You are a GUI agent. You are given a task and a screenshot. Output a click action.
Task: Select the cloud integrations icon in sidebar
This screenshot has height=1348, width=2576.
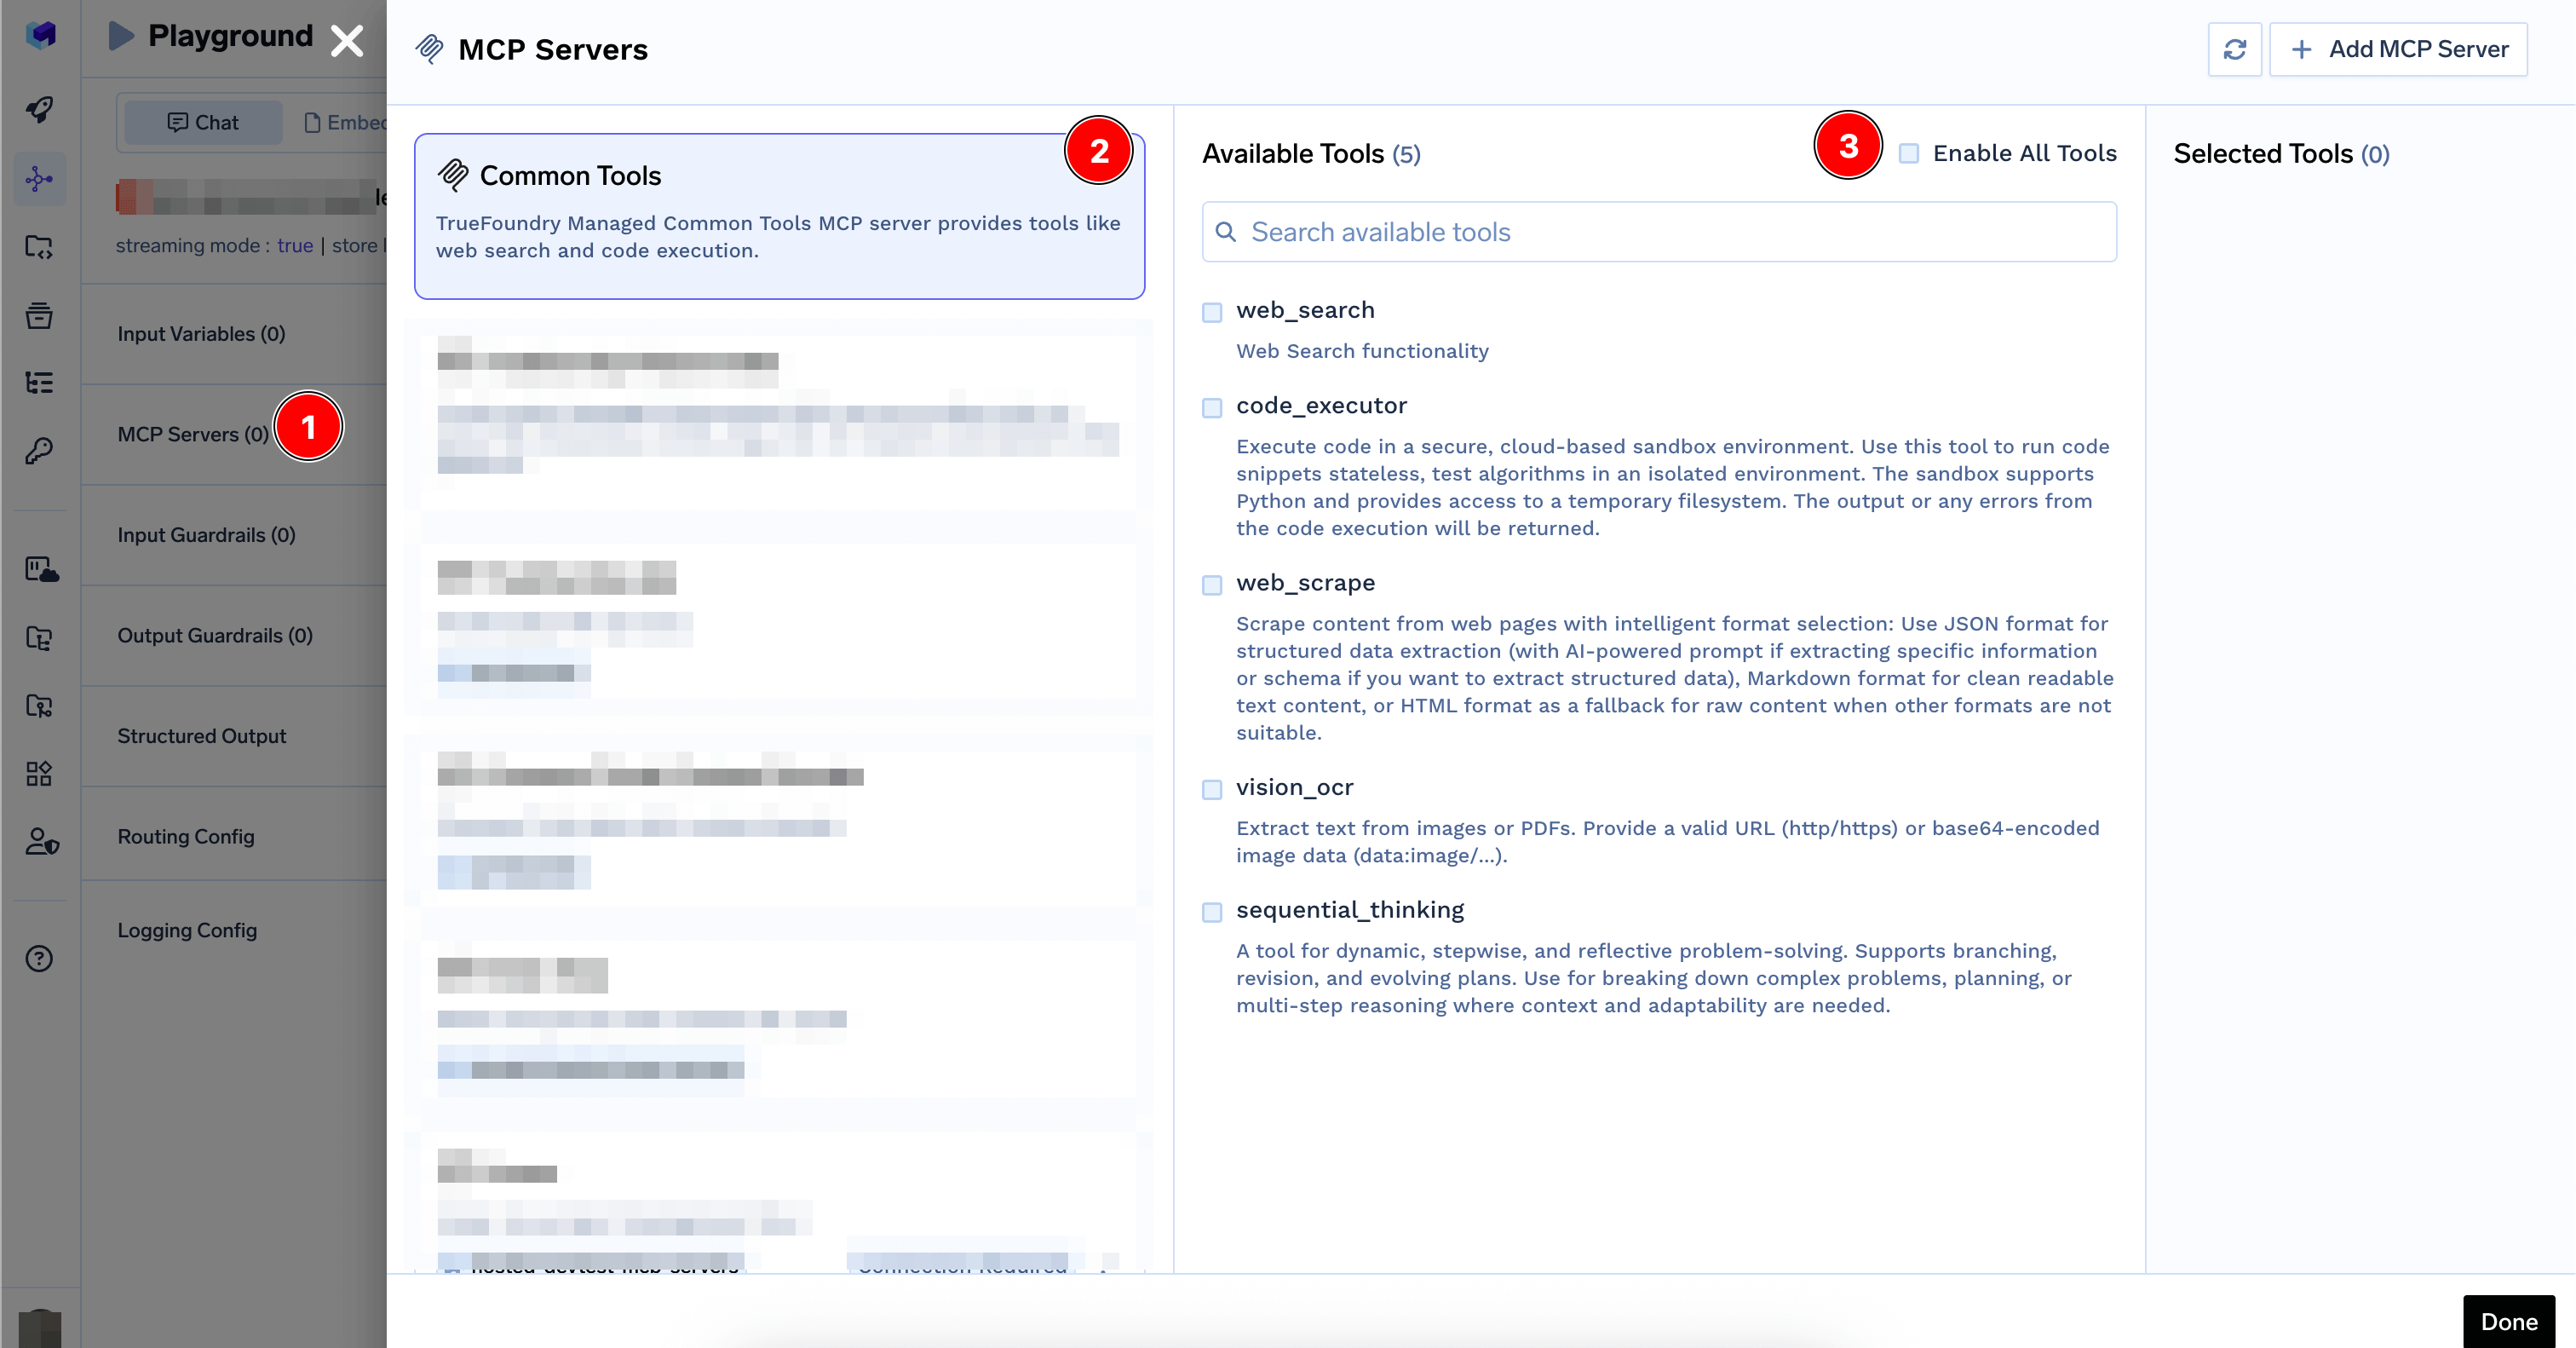click(x=40, y=572)
